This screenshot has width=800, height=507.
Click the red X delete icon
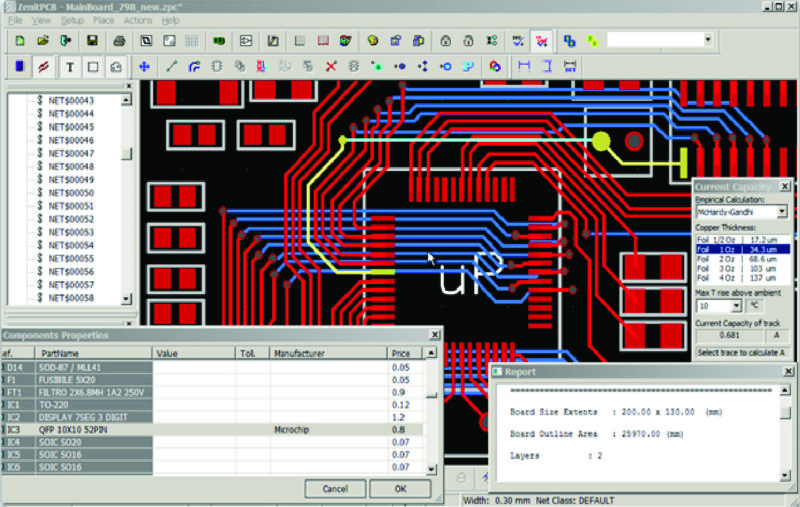[x=331, y=67]
